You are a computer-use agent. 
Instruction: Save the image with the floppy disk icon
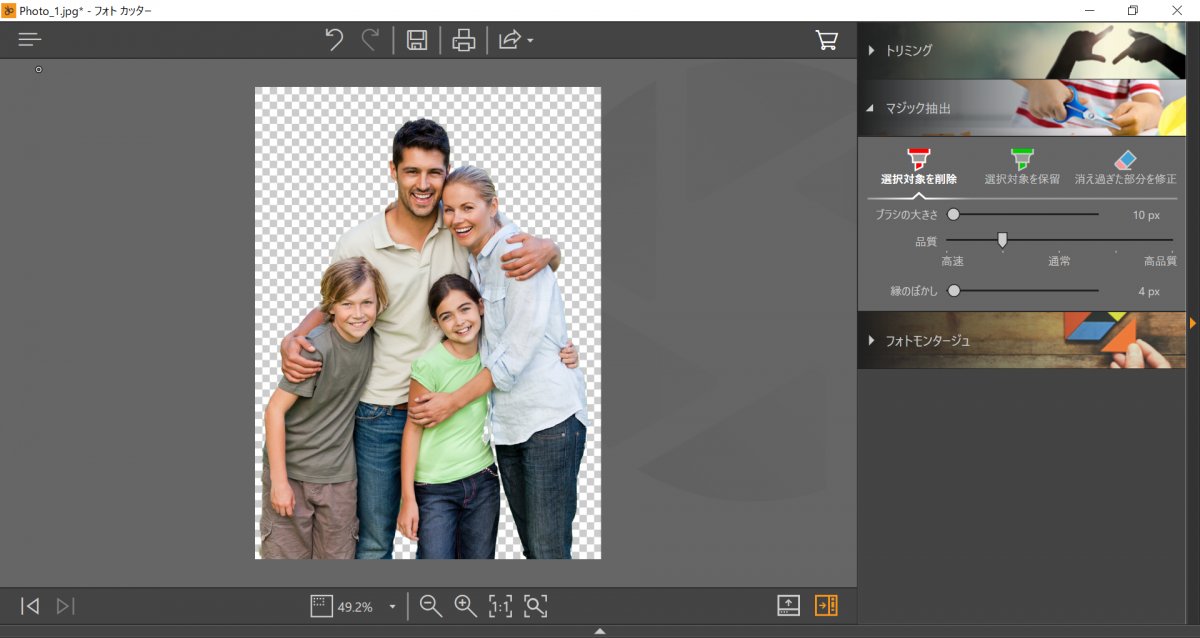417,40
